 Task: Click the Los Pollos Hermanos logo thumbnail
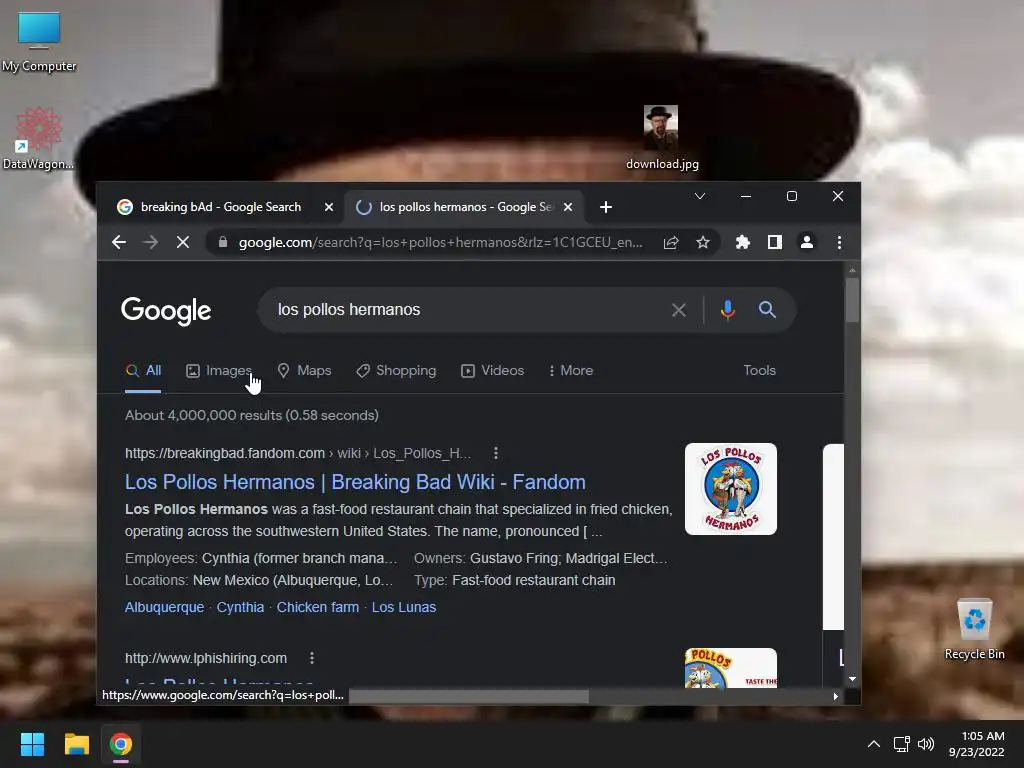coord(731,489)
